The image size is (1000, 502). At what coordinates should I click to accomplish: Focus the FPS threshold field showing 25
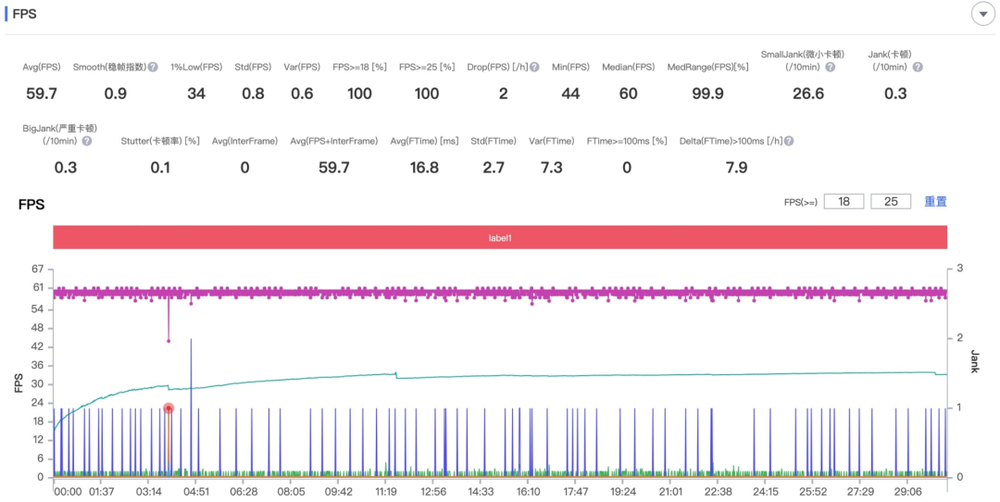click(890, 201)
